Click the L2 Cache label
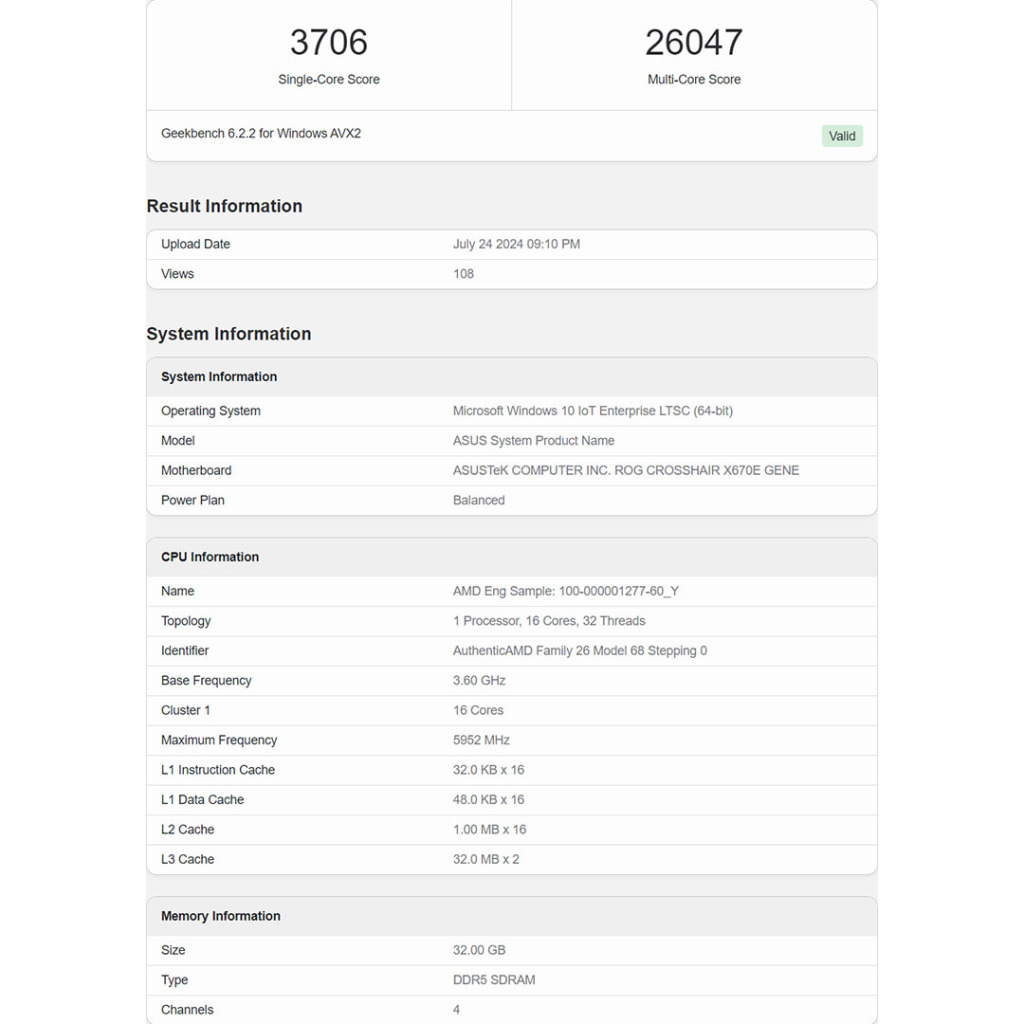Viewport: 1024px width, 1024px height. click(187, 829)
